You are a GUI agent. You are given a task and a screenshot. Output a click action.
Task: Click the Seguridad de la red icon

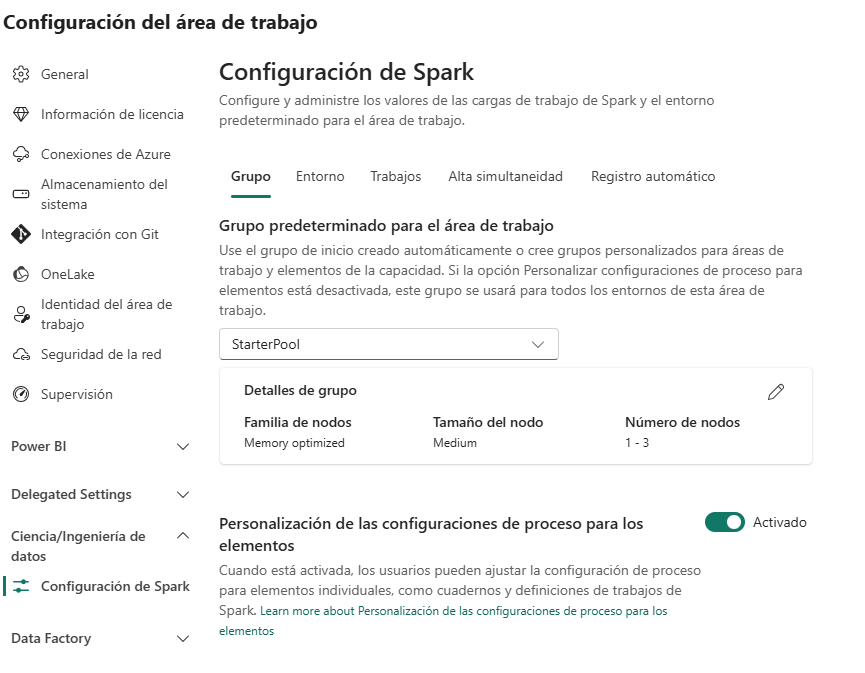[21, 354]
